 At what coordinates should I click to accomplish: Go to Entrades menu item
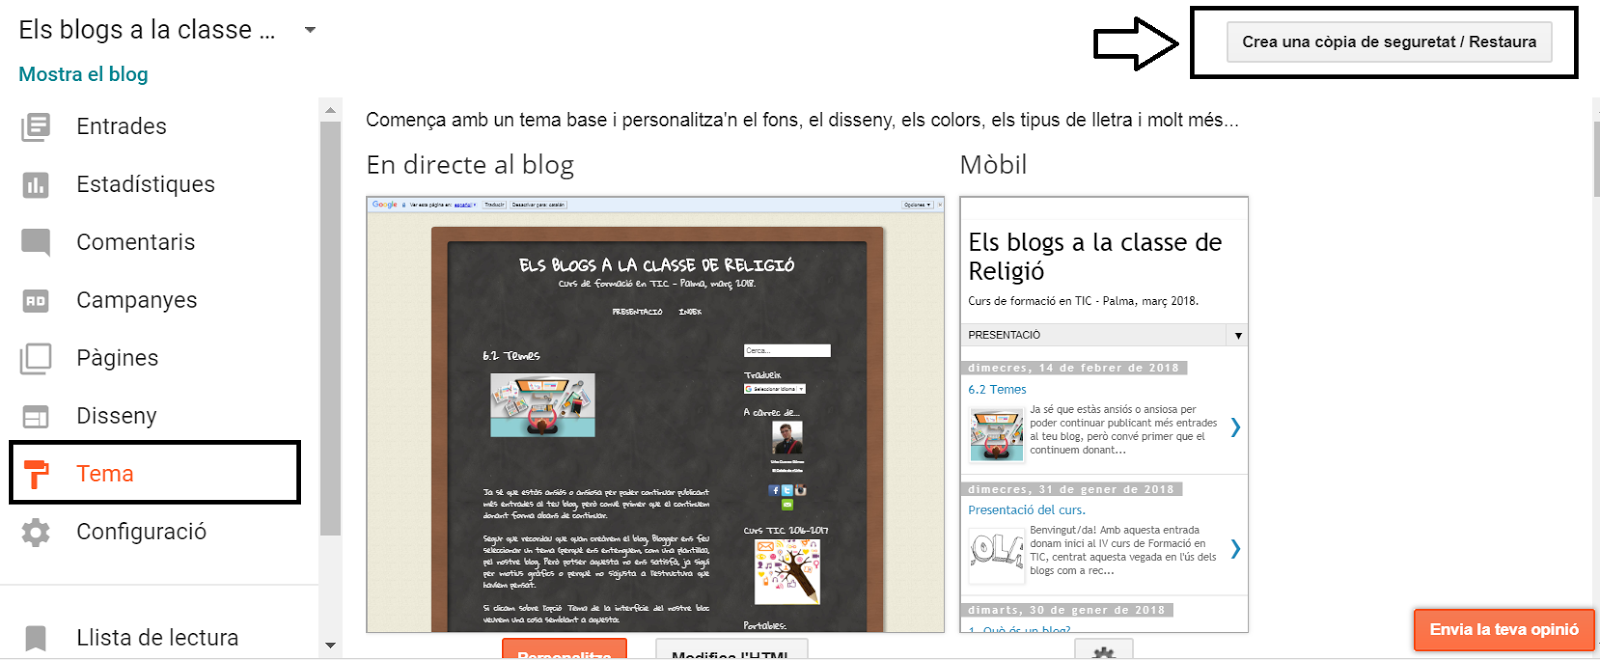pos(122,127)
